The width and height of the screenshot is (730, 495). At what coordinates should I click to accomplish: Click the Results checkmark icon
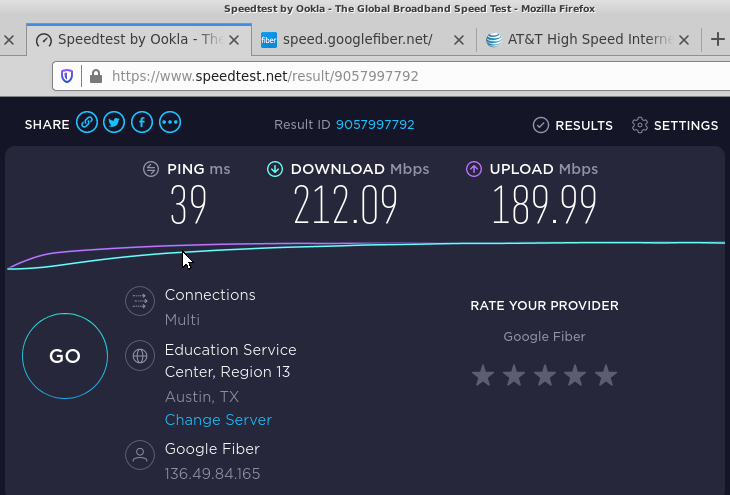coord(541,125)
